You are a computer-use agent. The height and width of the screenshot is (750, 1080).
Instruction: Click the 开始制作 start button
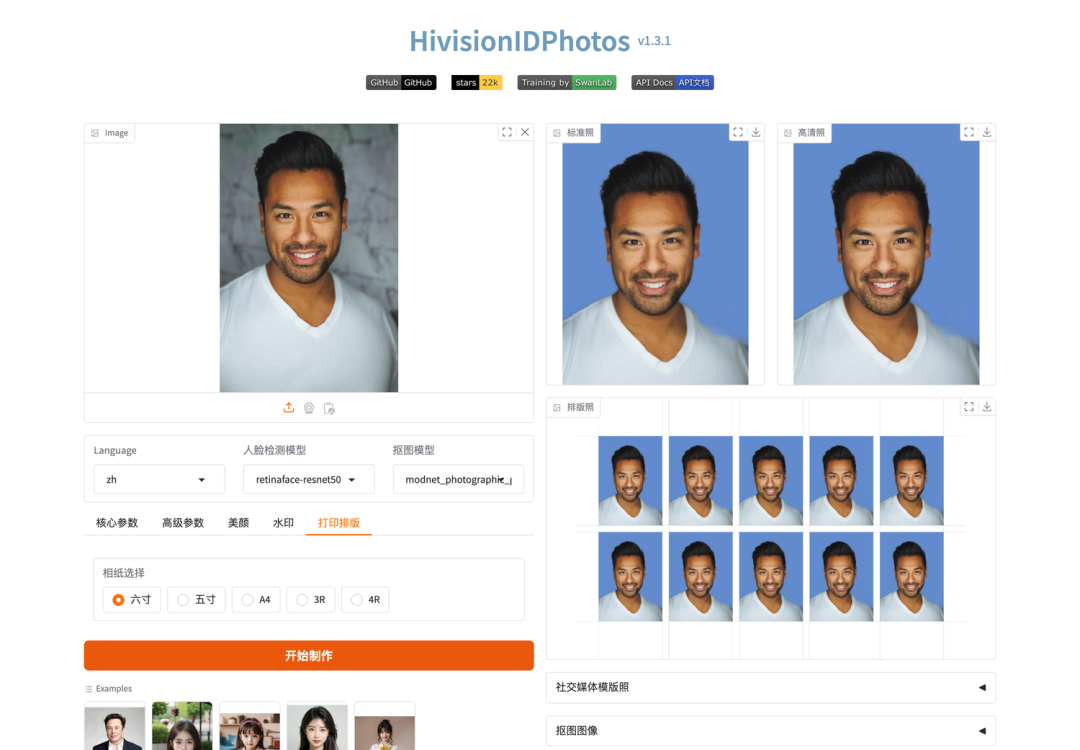309,656
